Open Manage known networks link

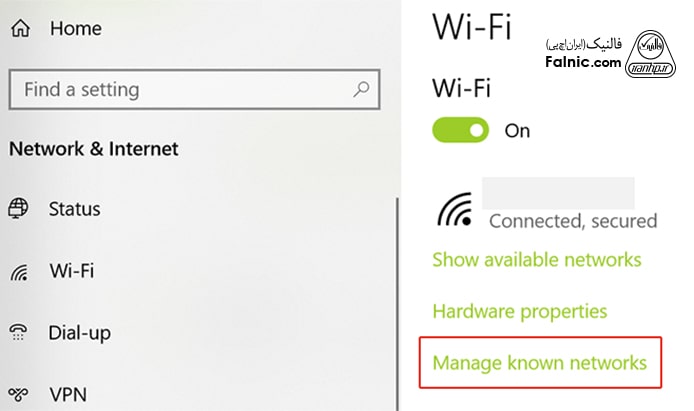[x=539, y=362]
